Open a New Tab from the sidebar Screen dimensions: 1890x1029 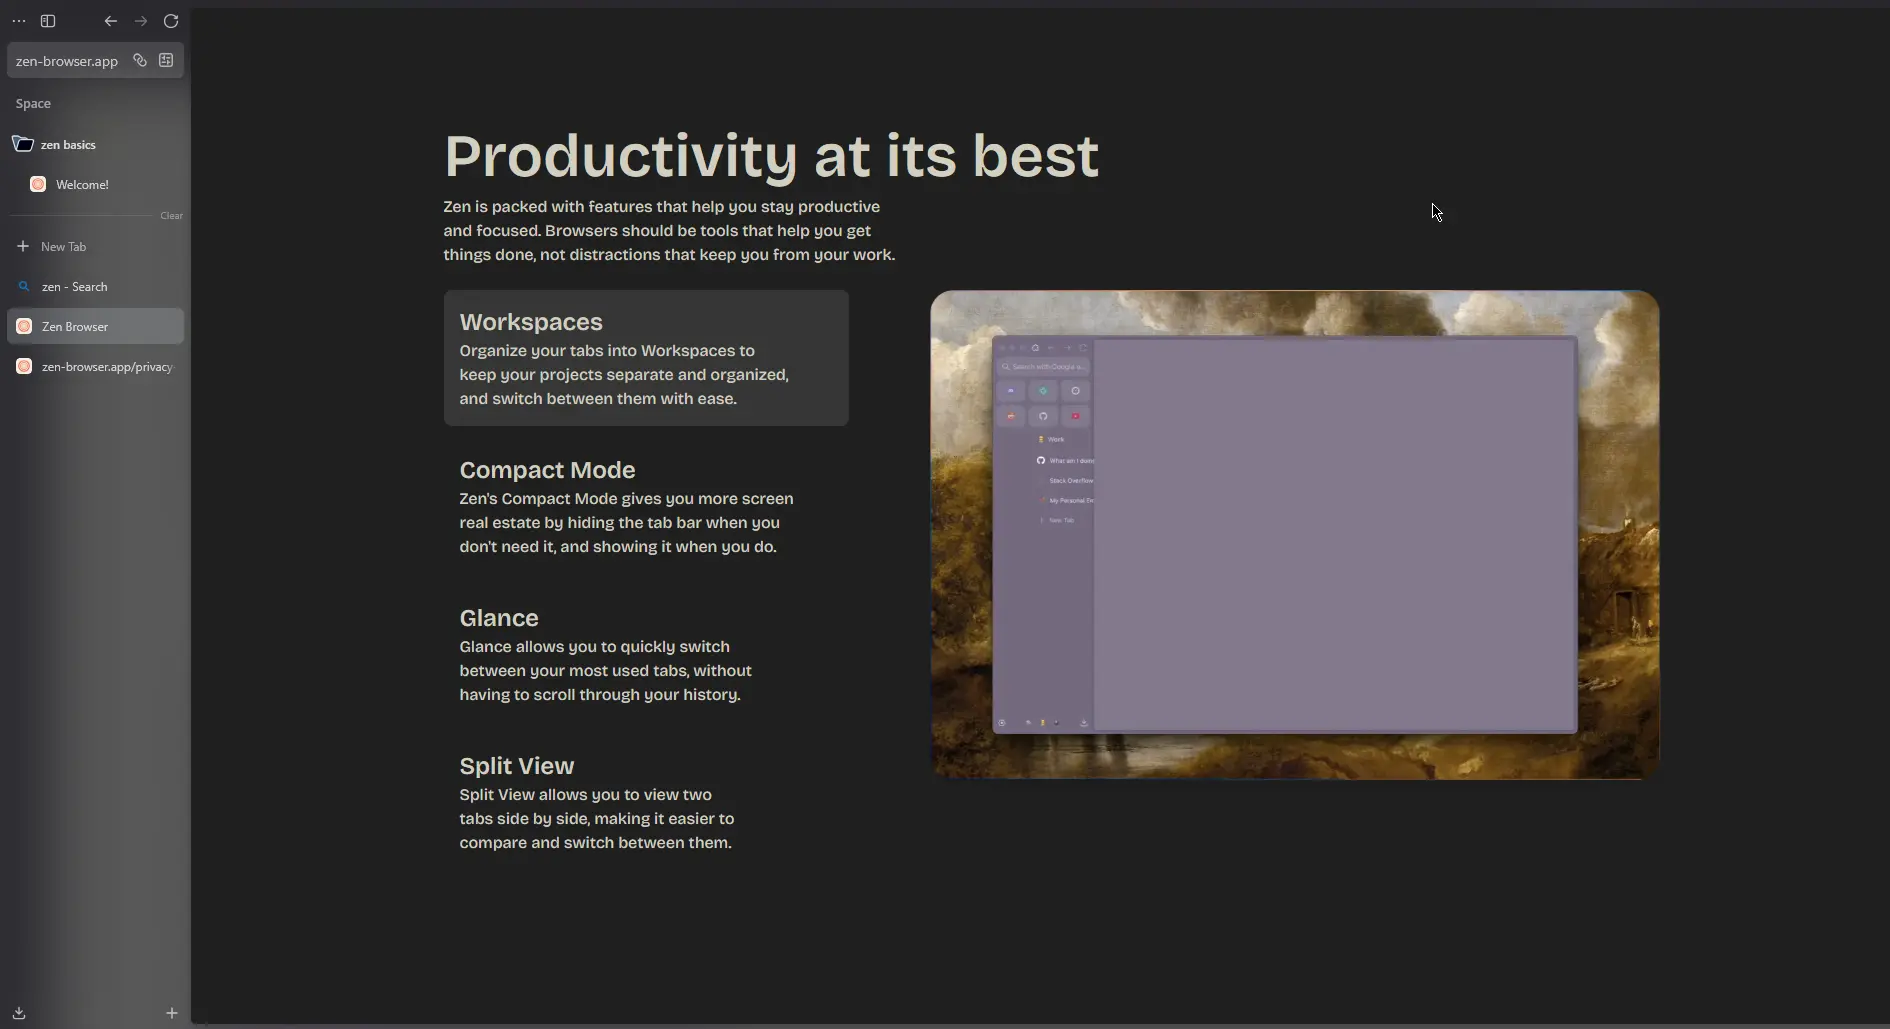click(x=95, y=246)
